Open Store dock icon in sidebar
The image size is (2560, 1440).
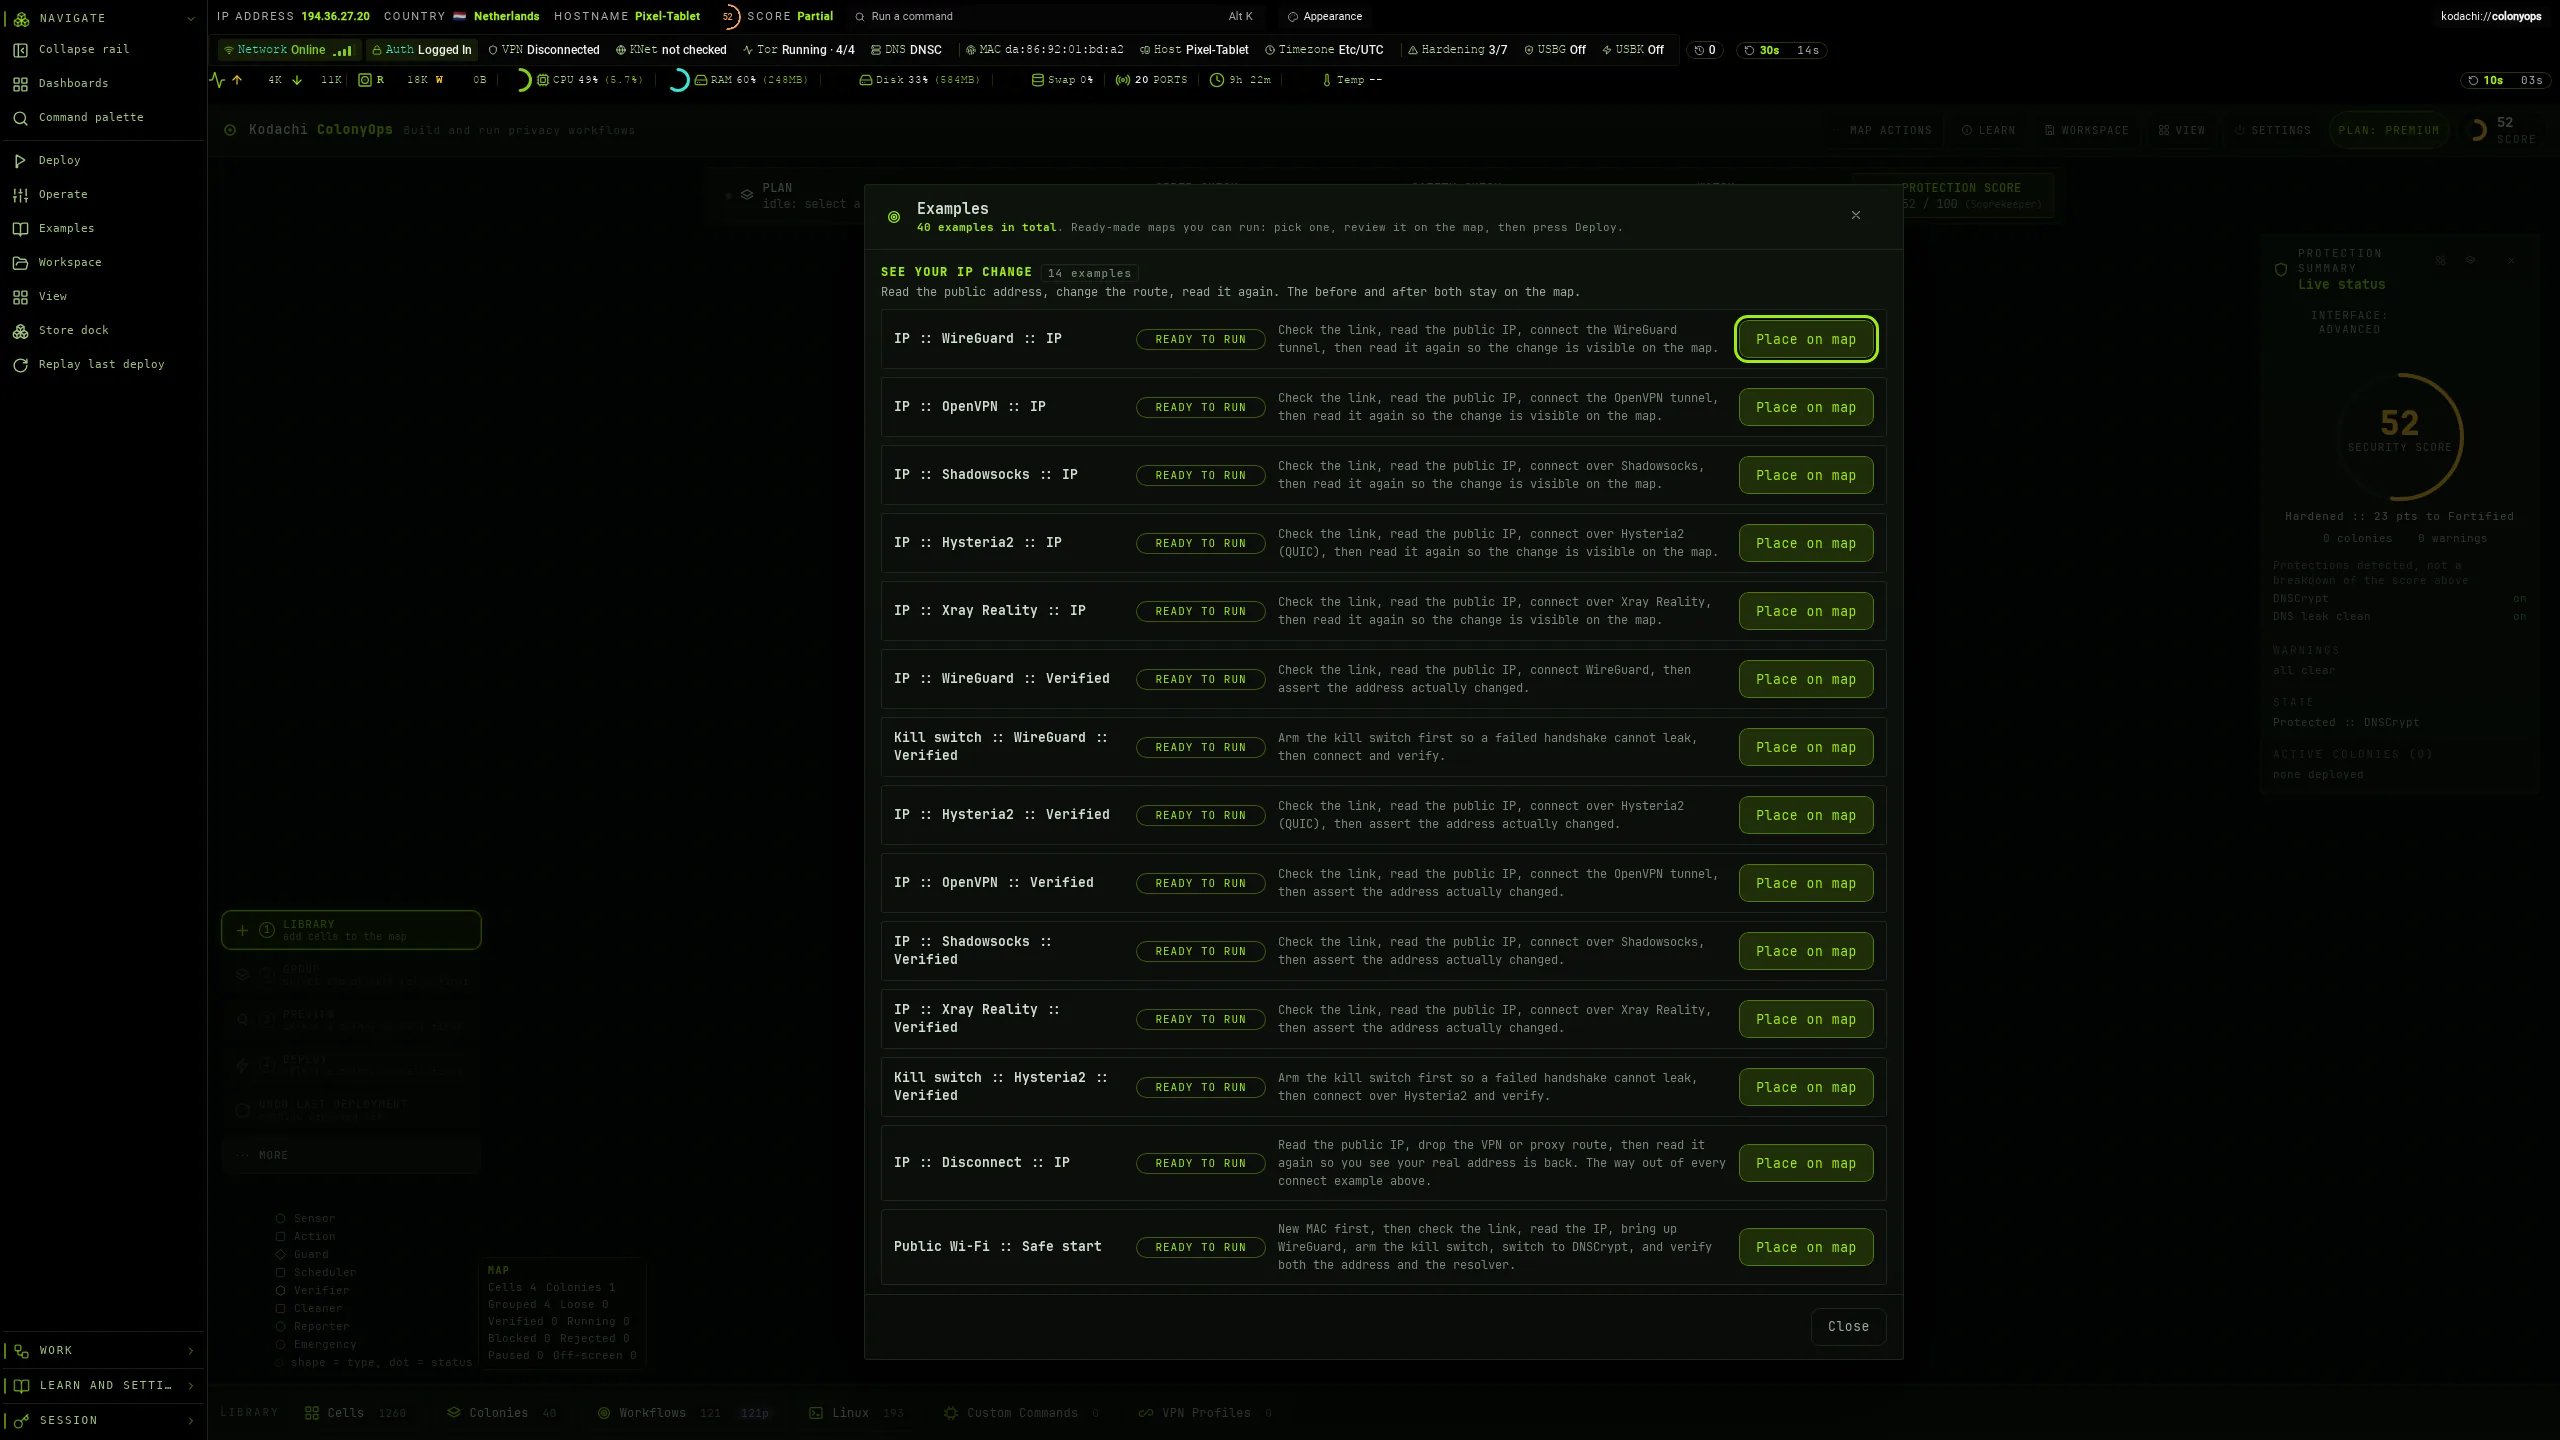[x=20, y=331]
